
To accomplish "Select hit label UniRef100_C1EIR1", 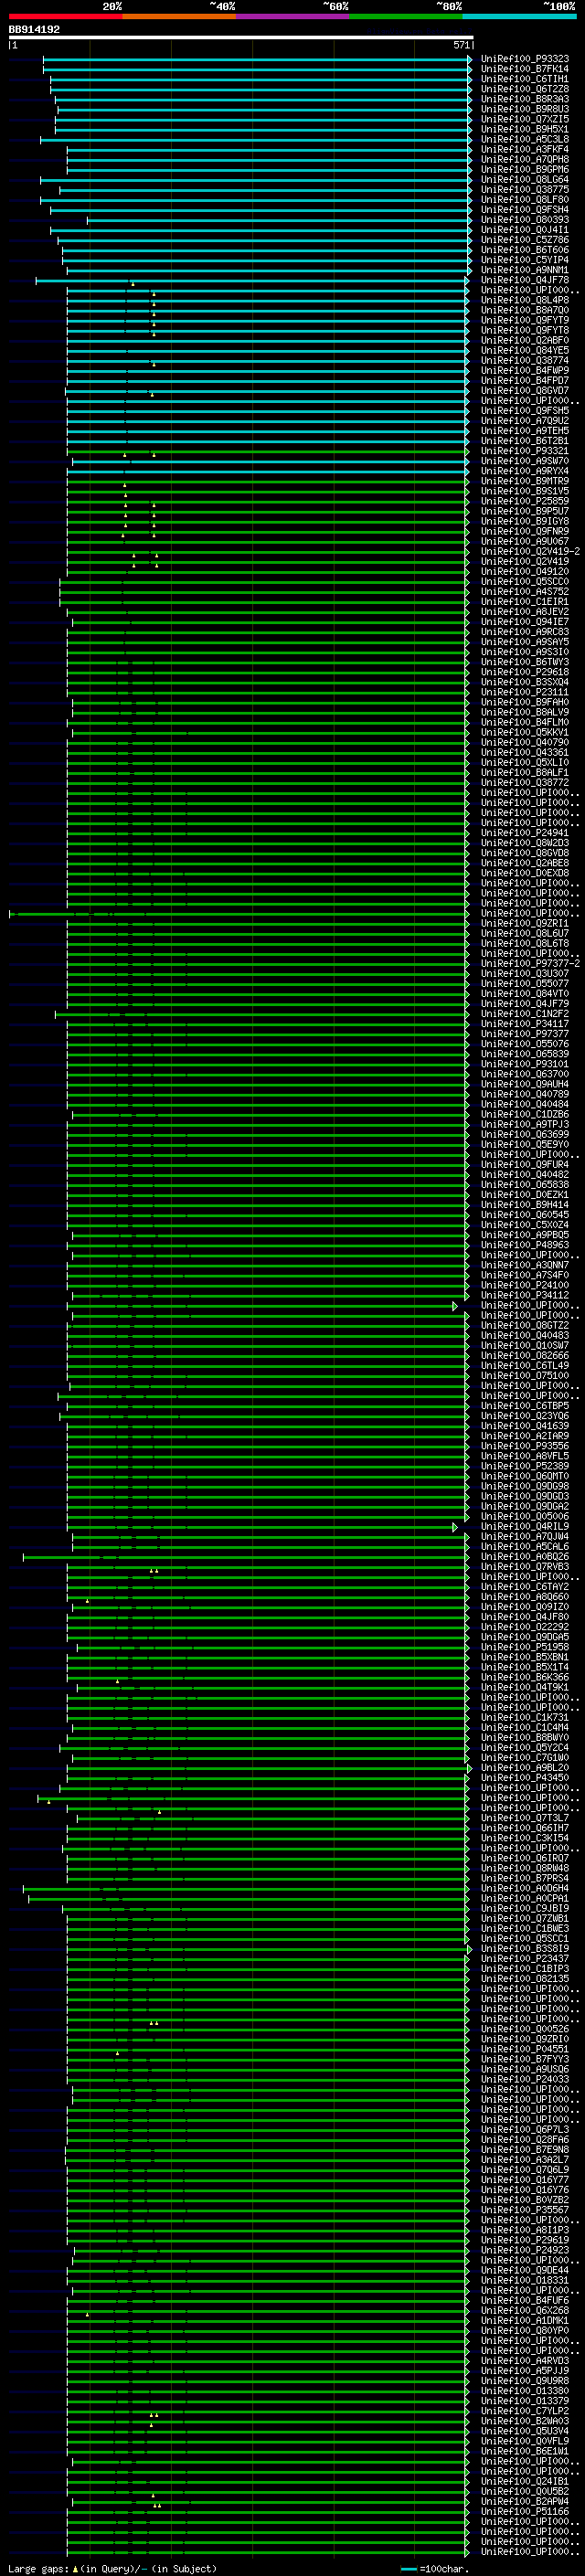I will coord(525,602).
